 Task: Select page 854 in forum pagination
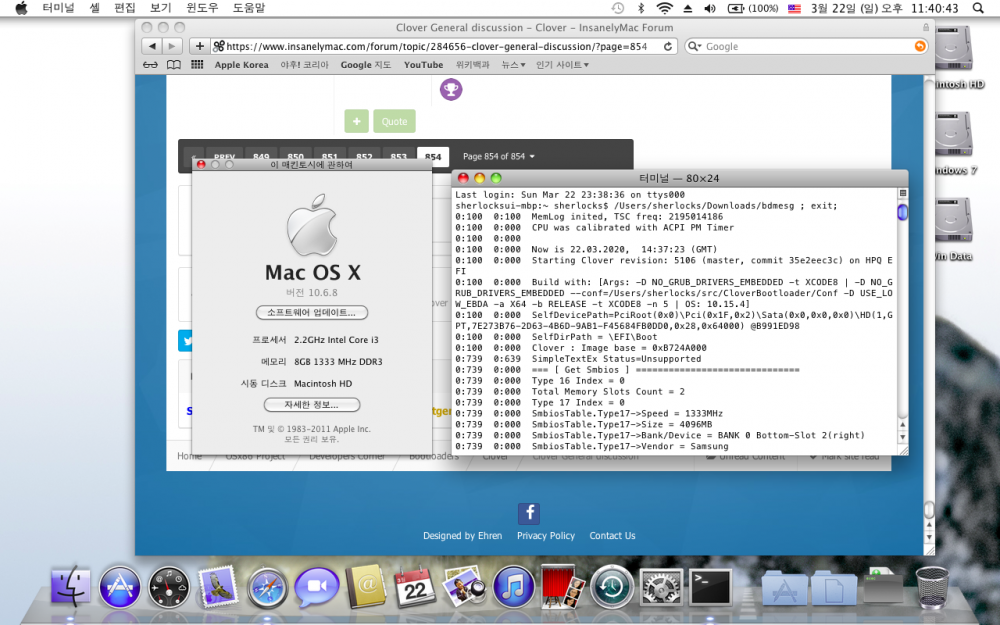click(x=433, y=156)
